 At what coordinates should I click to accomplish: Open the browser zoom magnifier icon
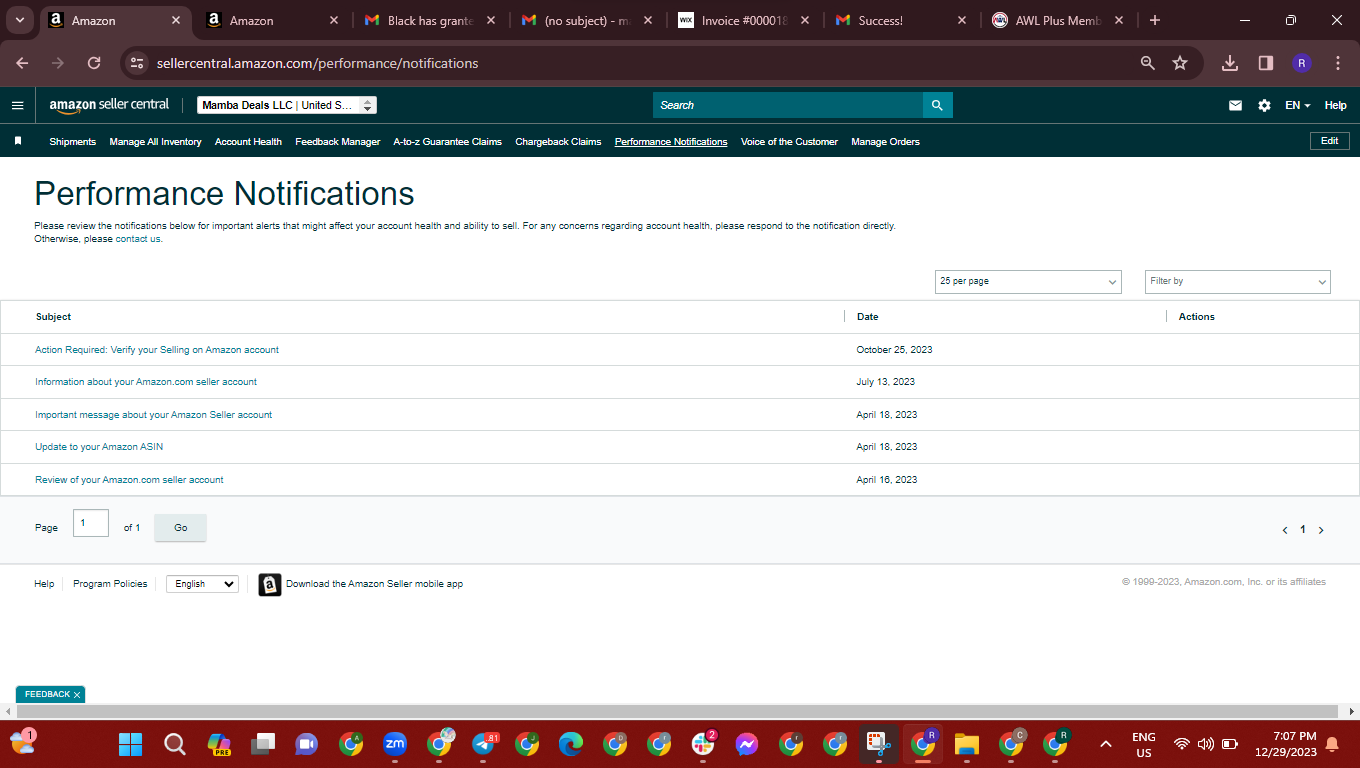pos(1148,63)
